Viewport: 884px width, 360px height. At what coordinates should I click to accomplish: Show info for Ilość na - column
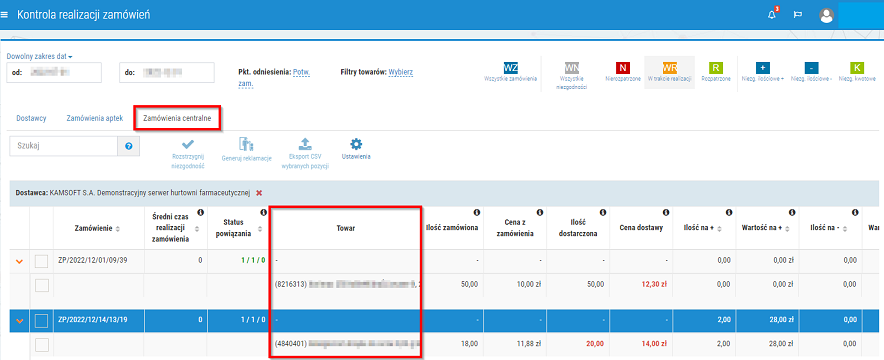(855, 212)
